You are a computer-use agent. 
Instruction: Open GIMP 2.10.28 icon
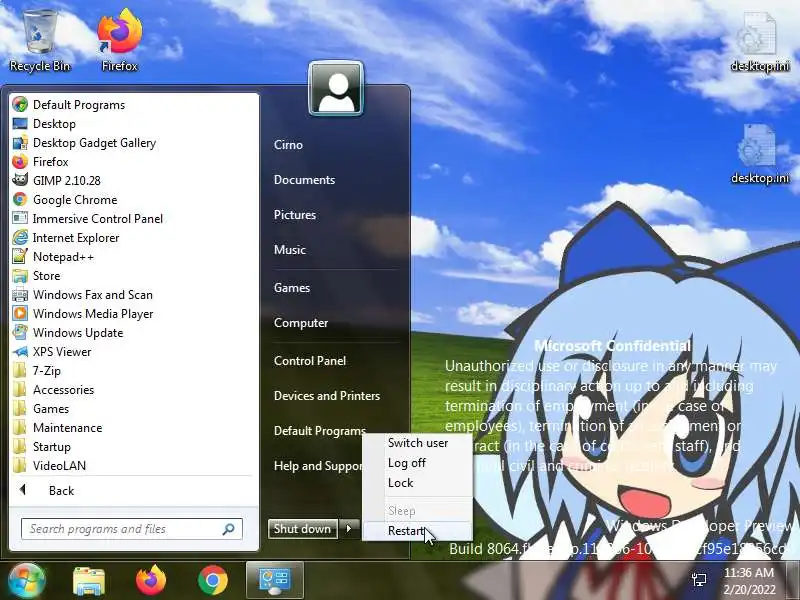[x=20, y=181]
